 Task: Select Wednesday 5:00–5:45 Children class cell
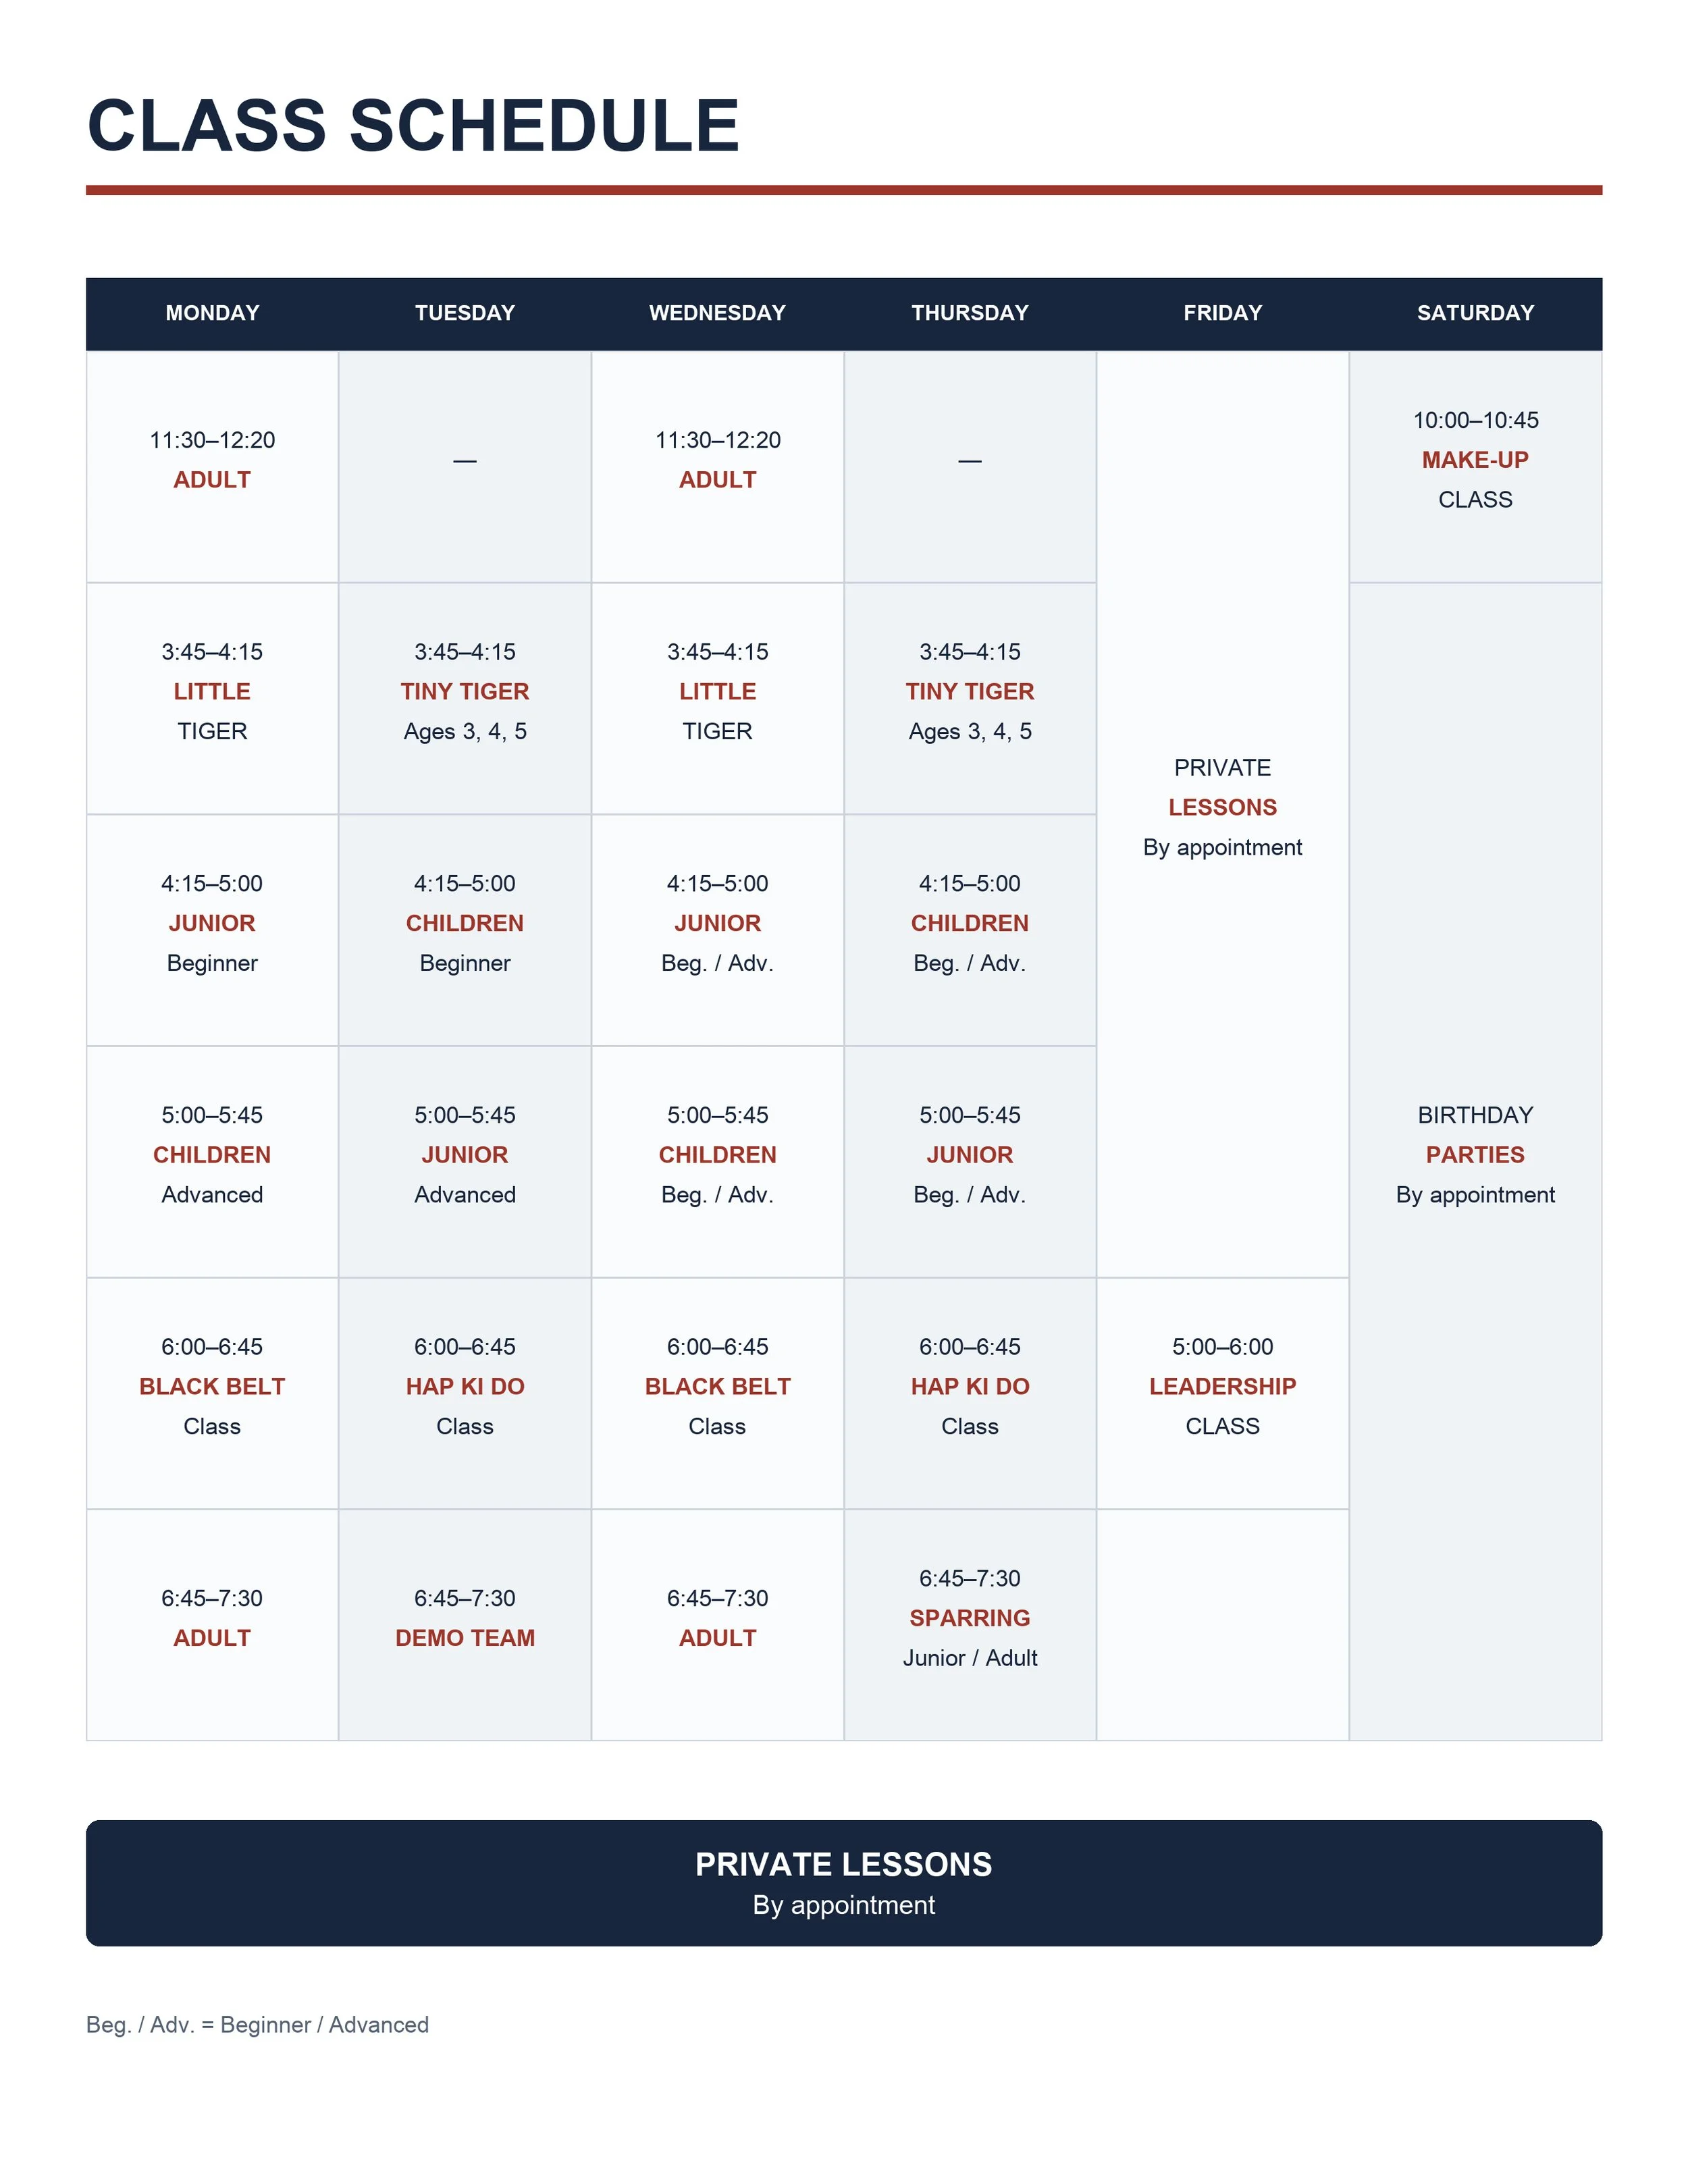[x=717, y=1162]
